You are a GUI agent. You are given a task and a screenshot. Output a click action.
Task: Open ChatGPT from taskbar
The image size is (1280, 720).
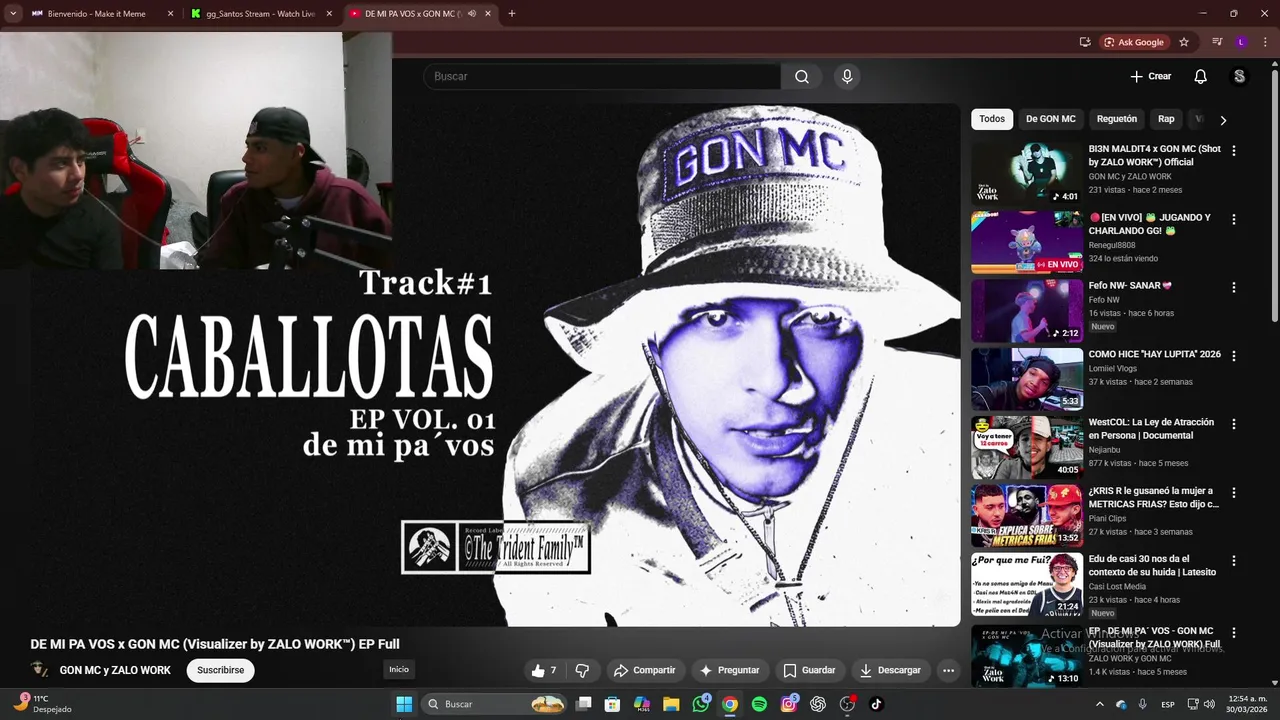[818, 704]
